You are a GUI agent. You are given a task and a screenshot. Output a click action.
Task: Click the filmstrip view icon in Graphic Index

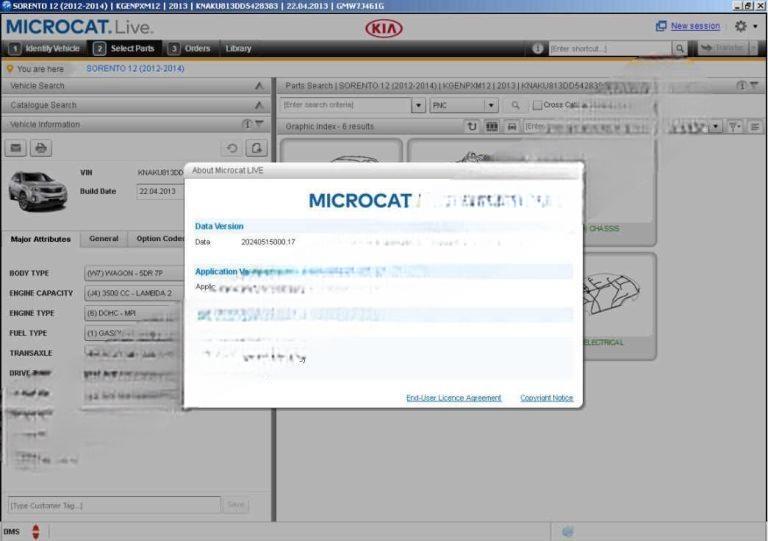(492, 126)
